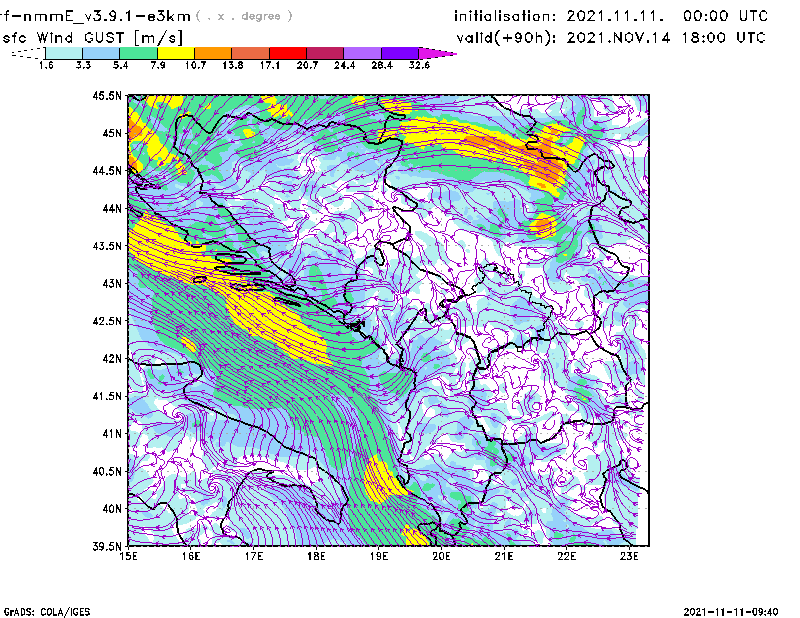800x618 pixels.
Task: Click the '39.5N' latitude label
Action: click(107, 547)
